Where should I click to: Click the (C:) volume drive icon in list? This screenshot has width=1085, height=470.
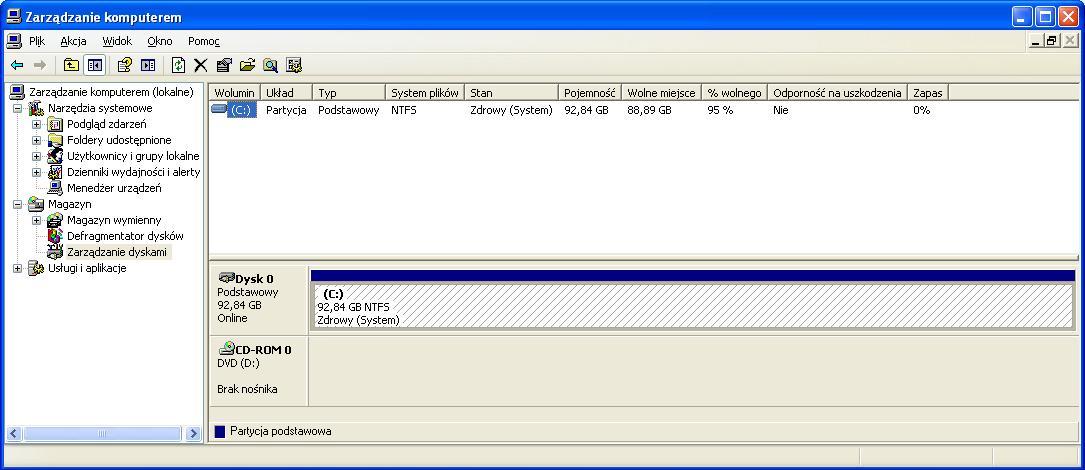click(x=219, y=109)
